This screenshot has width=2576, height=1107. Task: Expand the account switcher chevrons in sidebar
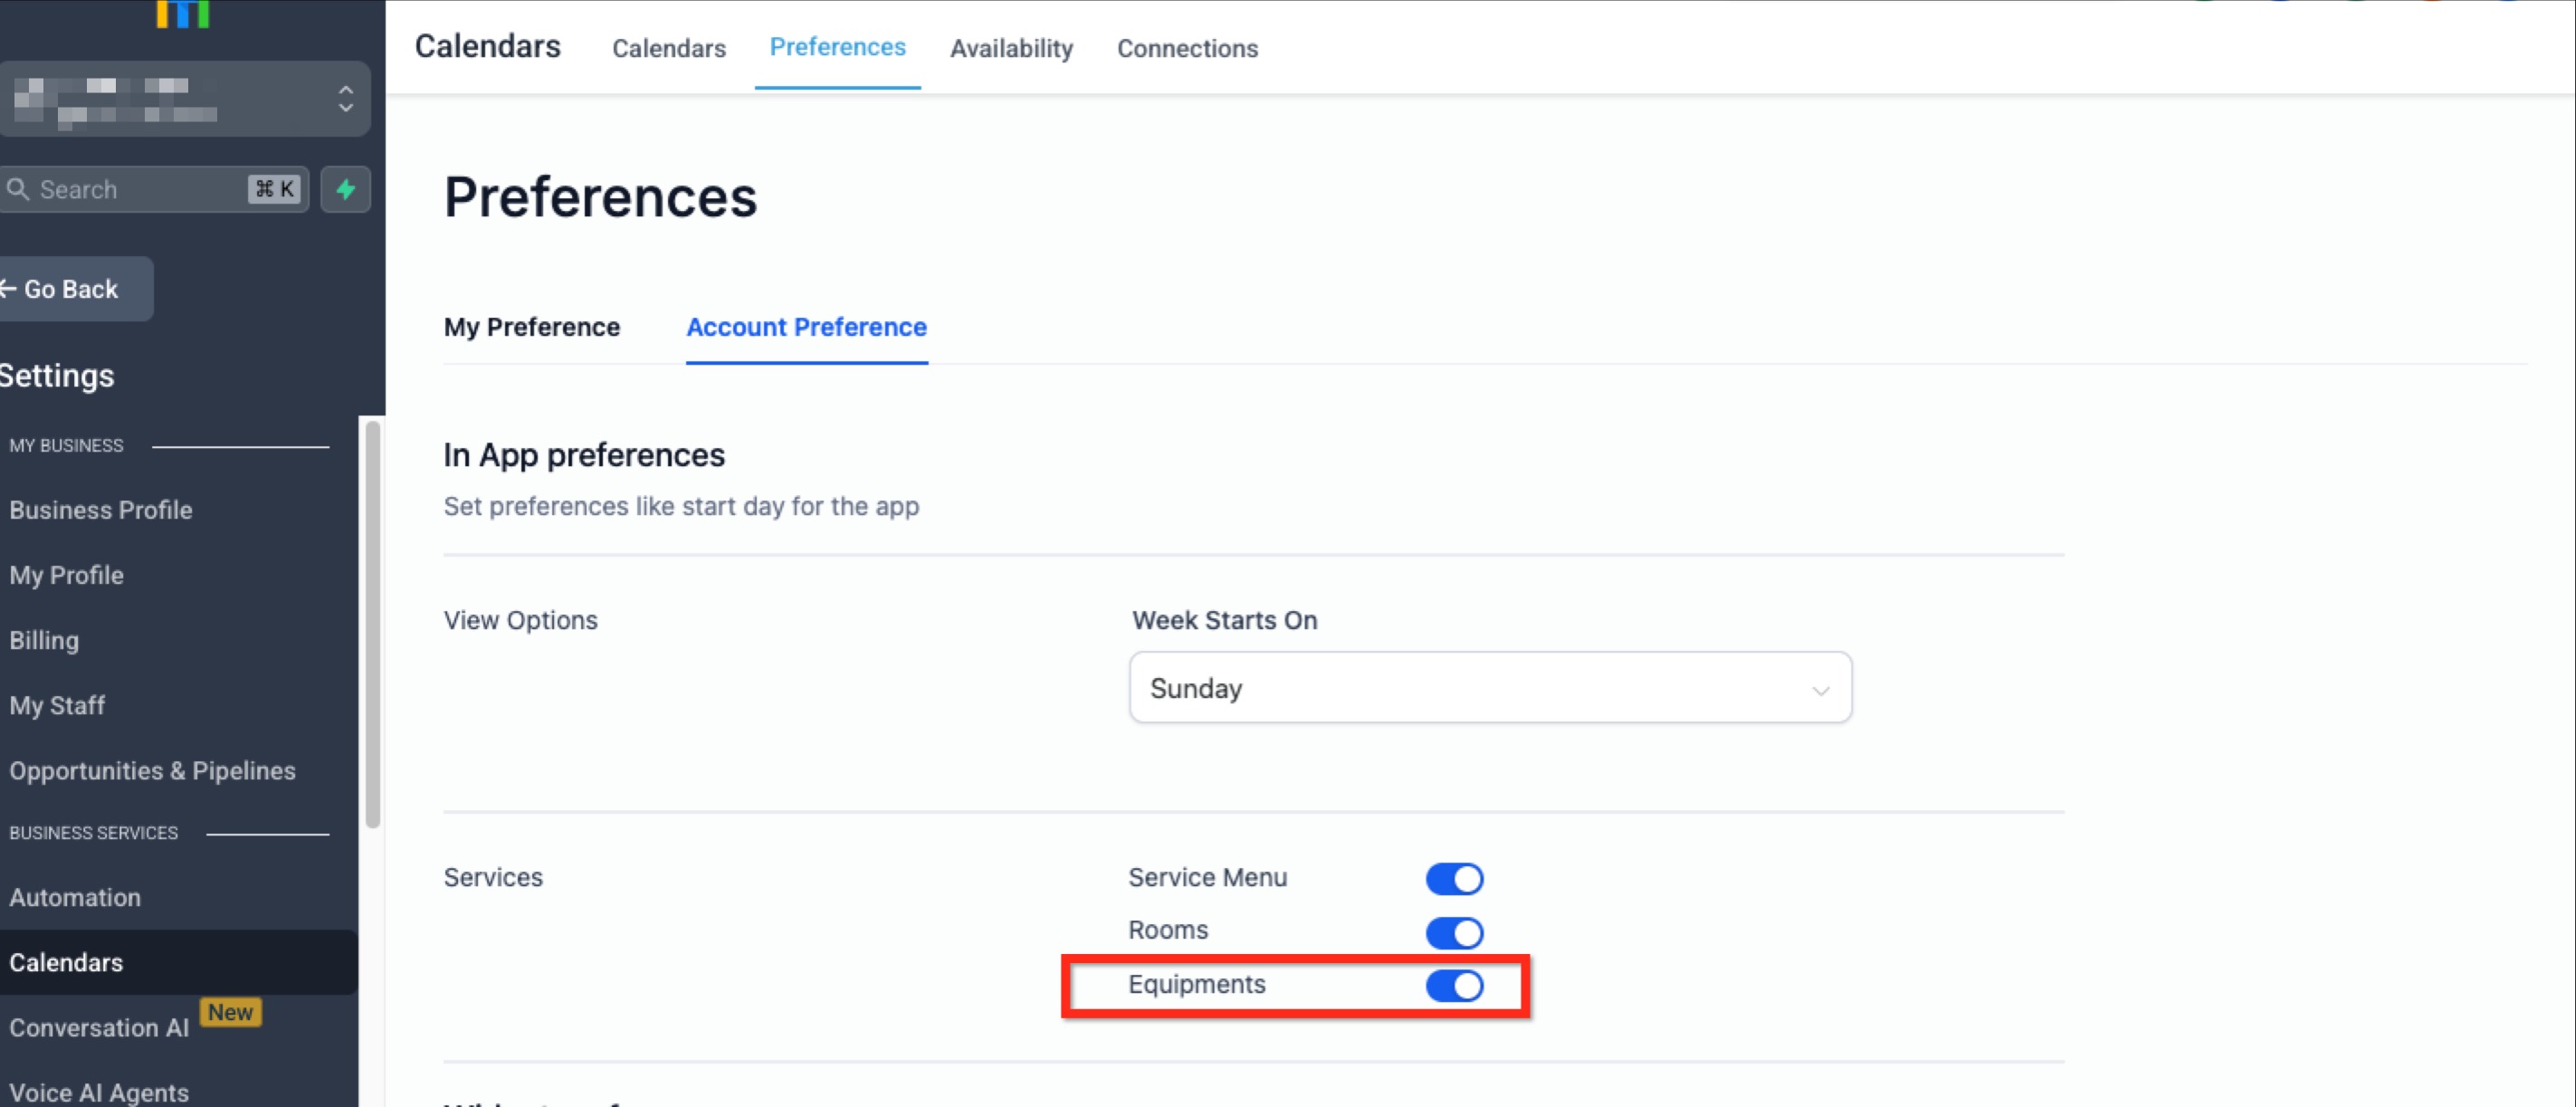(345, 99)
